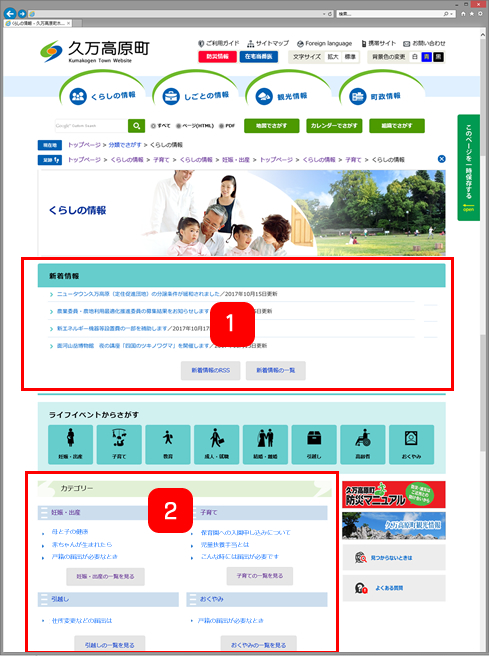Expand the このページを一時保存する side tab
489x656 pixels.
point(469,167)
